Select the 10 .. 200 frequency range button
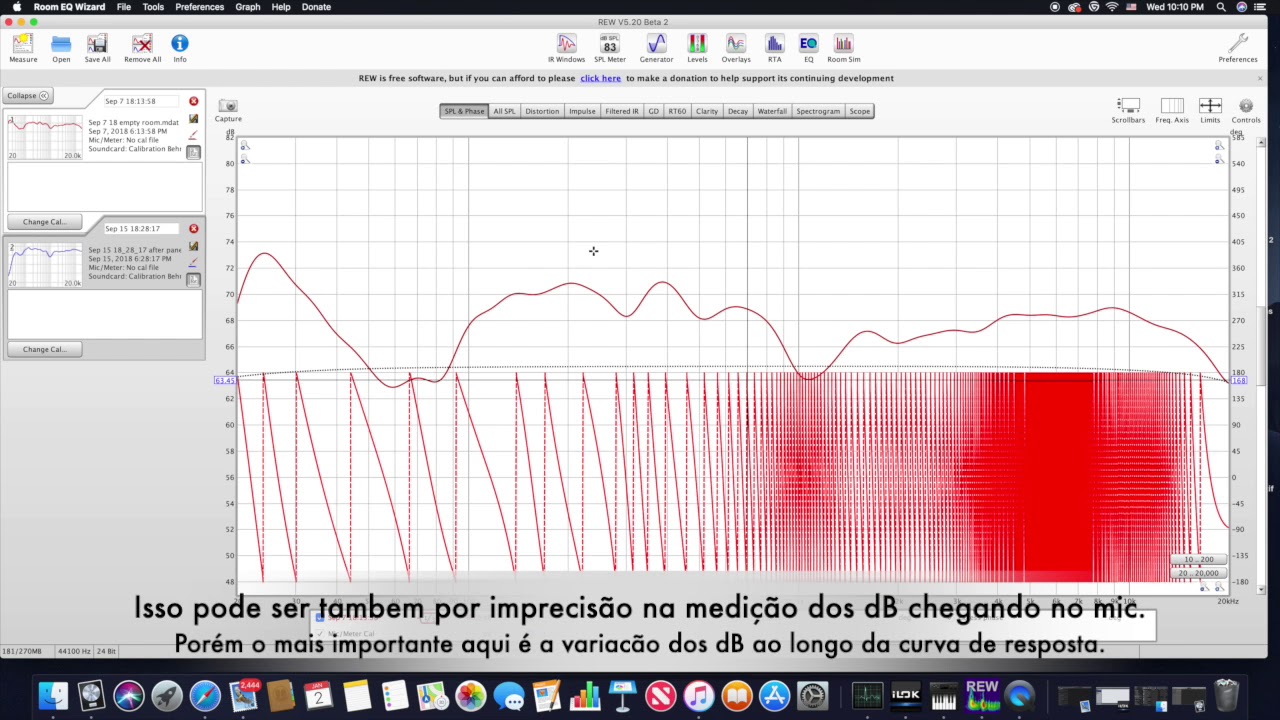 click(x=1198, y=560)
